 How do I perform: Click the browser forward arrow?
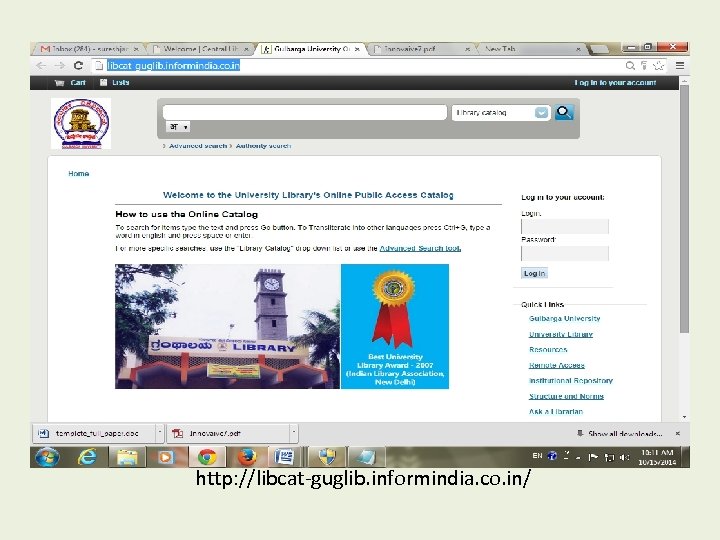tap(60, 66)
